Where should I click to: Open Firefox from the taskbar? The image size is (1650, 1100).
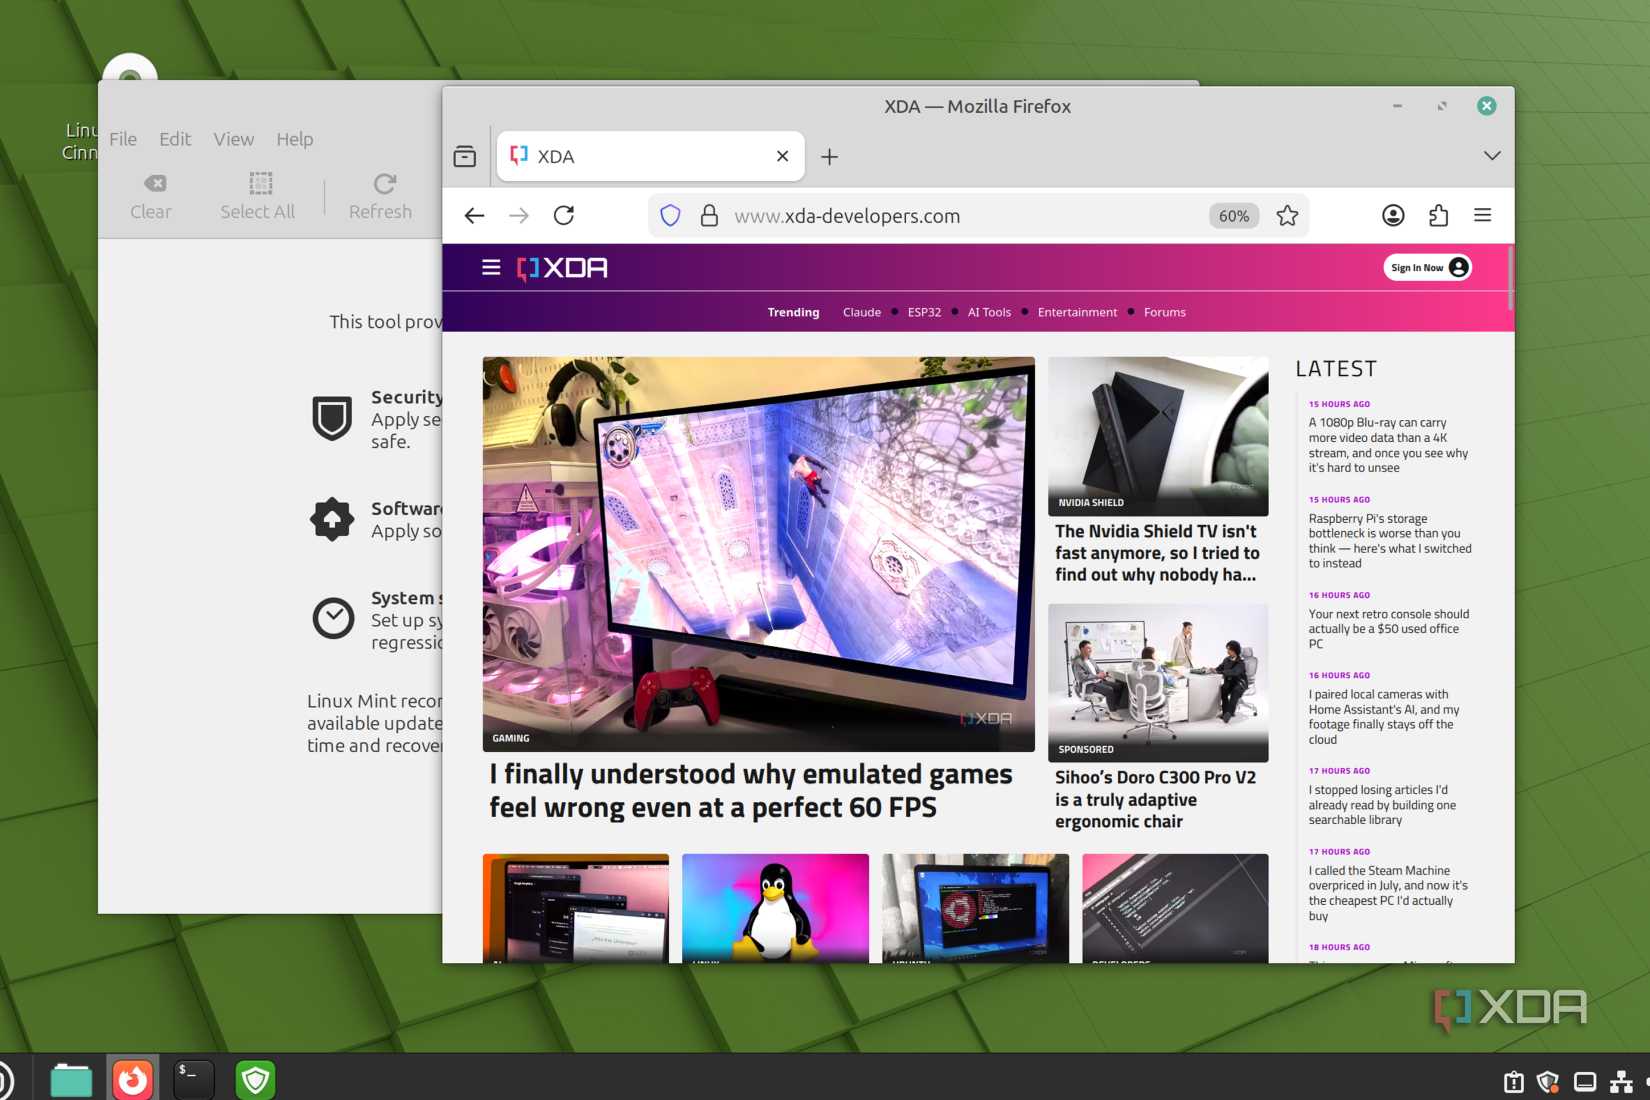point(133,1080)
